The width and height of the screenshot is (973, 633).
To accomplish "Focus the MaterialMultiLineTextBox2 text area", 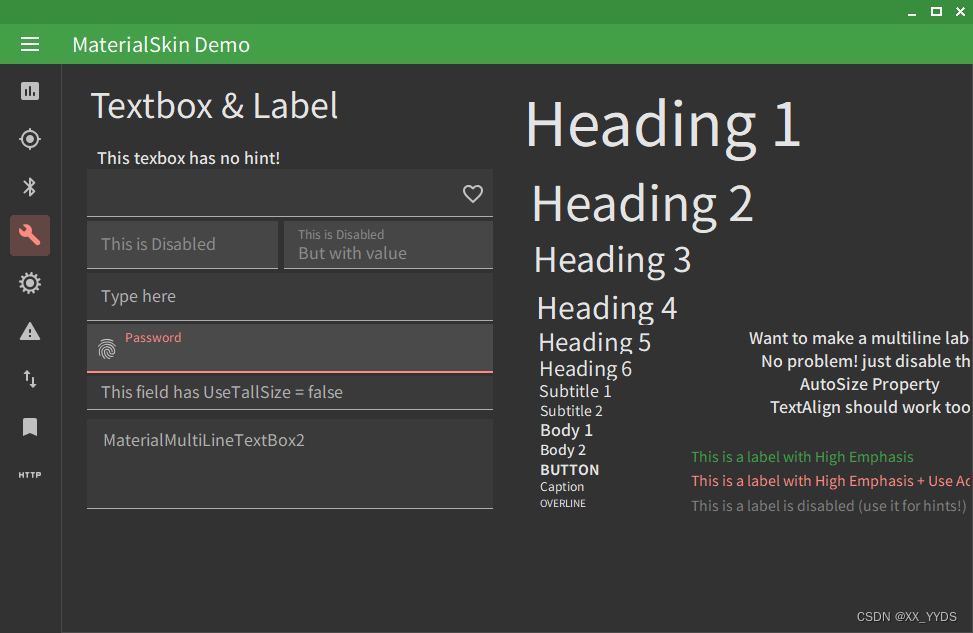I will click(x=290, y=464).
